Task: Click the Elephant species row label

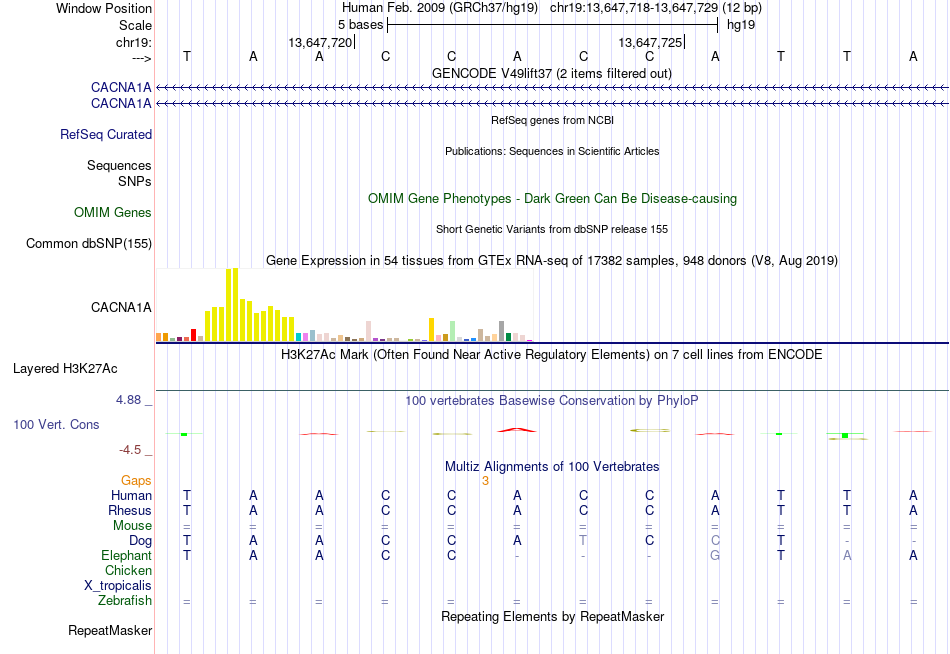Action: pyautogui.click(x=127, y=555)
